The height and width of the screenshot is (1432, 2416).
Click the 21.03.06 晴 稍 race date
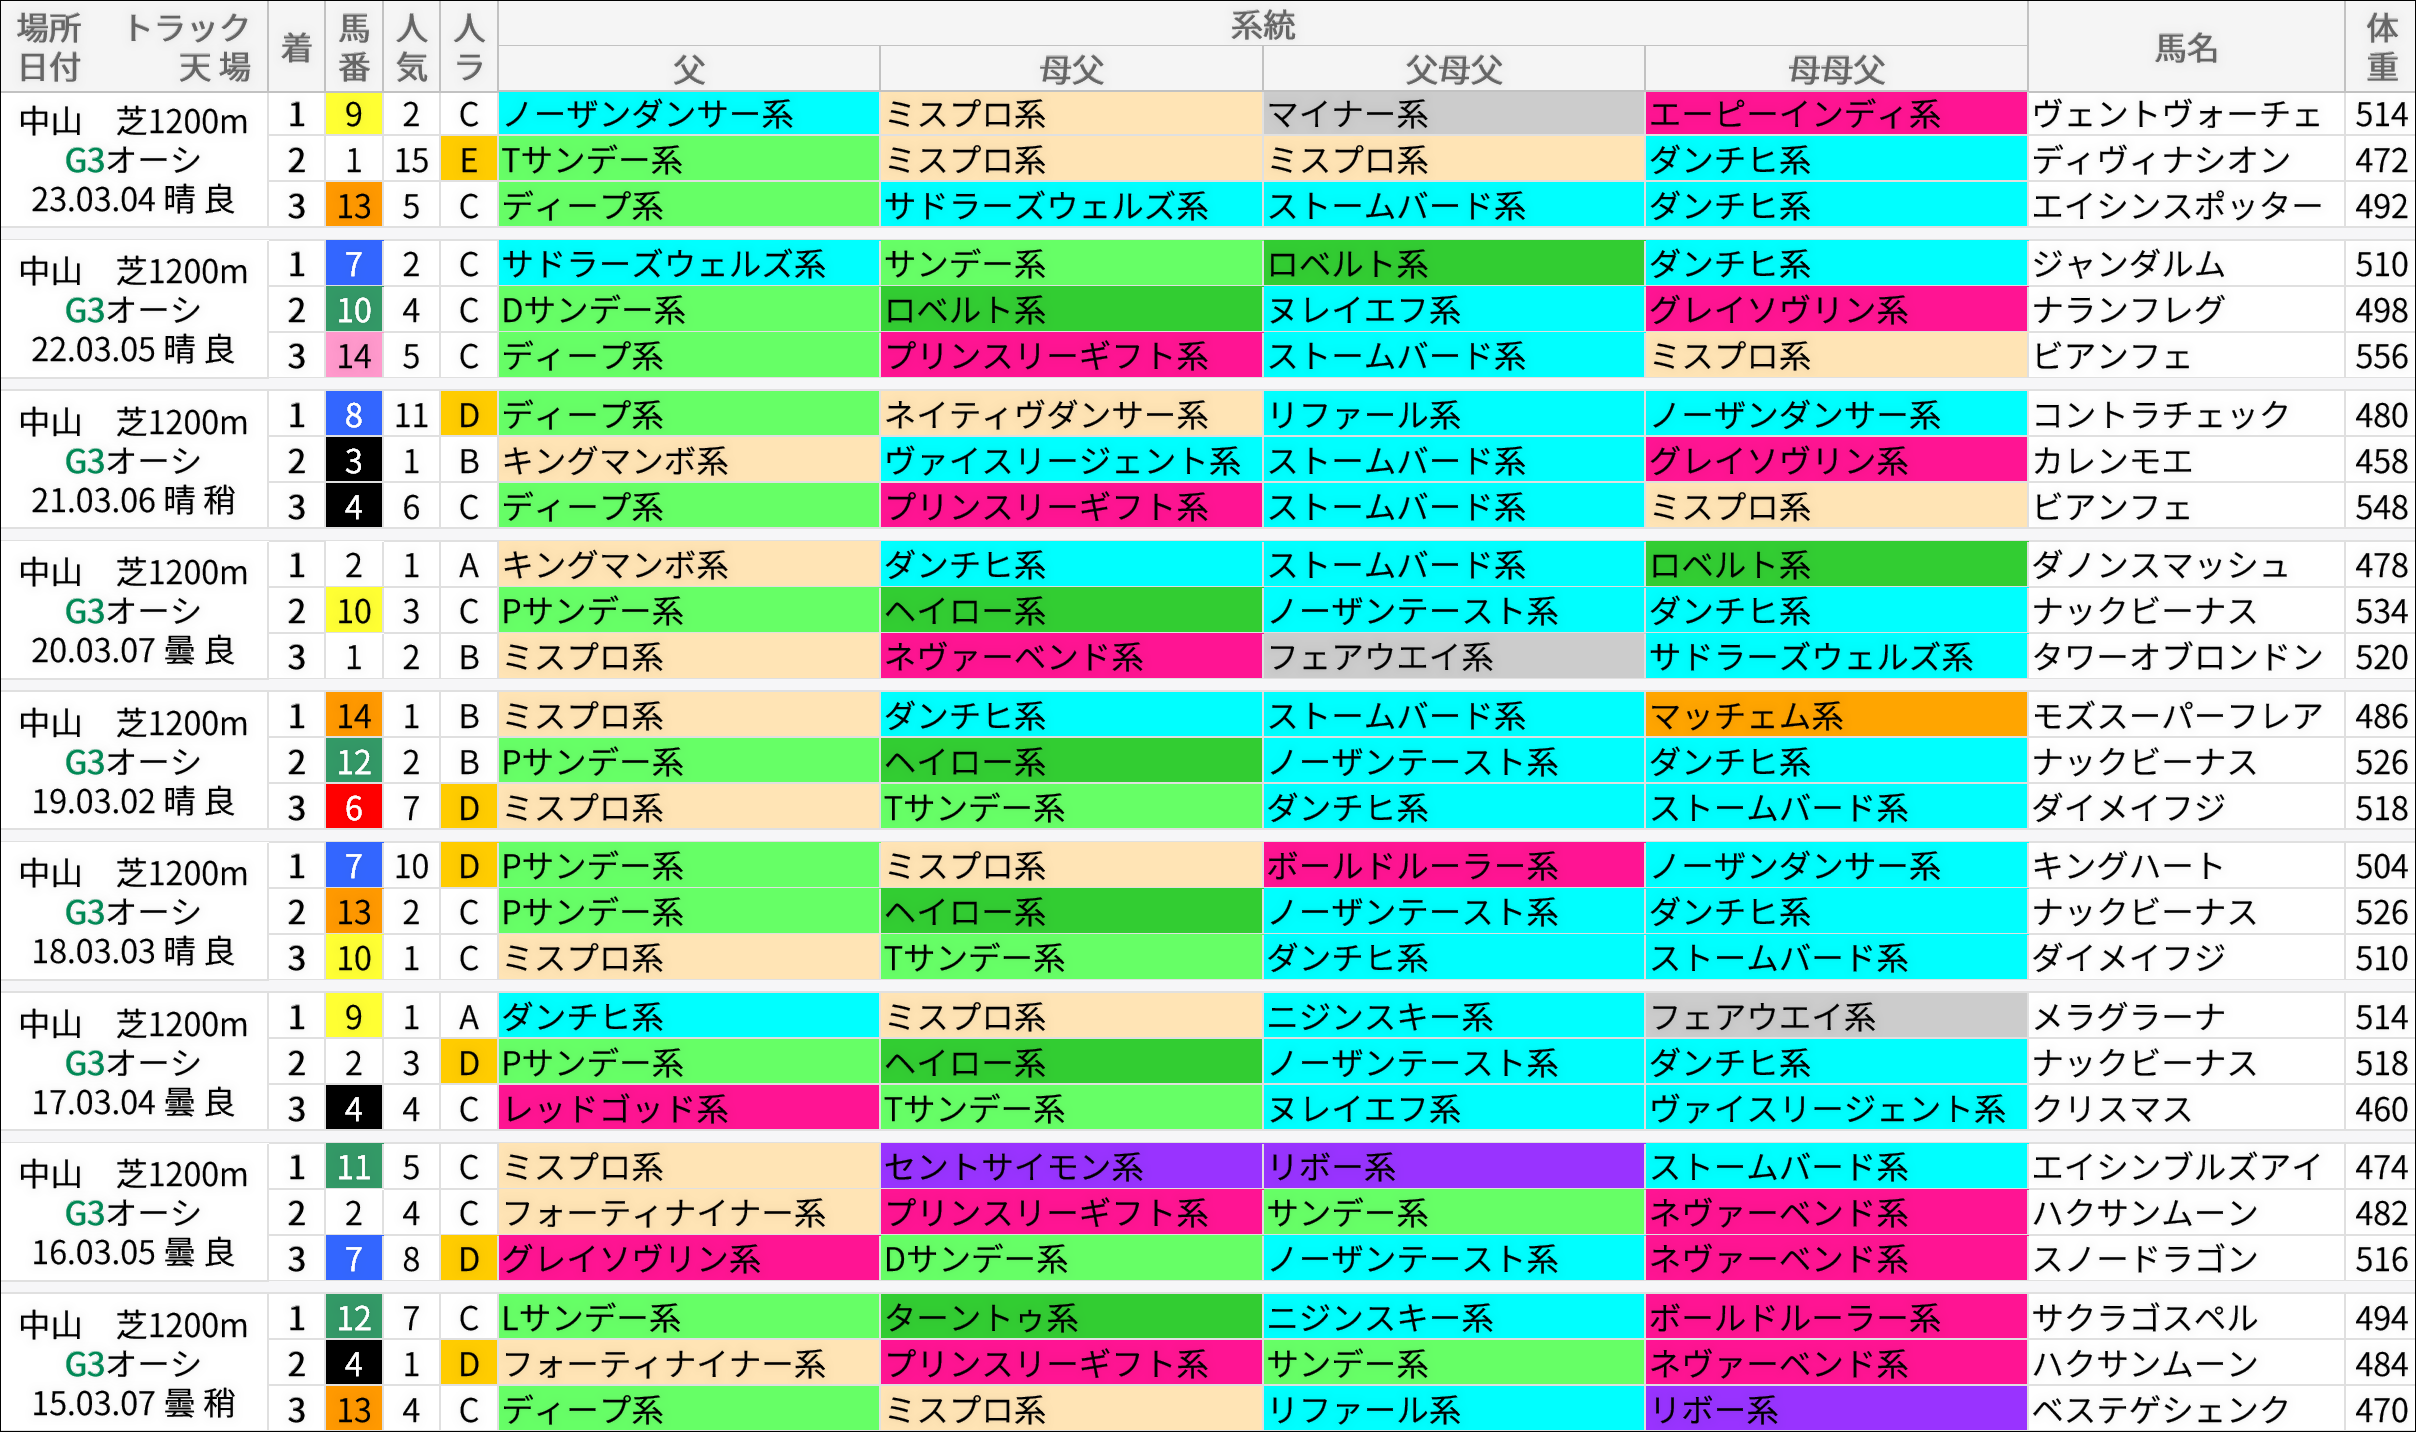tap(133, 501)
